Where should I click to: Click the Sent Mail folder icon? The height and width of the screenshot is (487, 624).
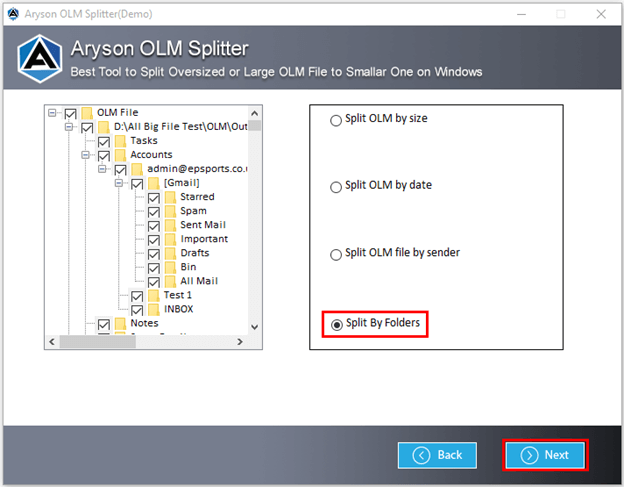[170, 225]
